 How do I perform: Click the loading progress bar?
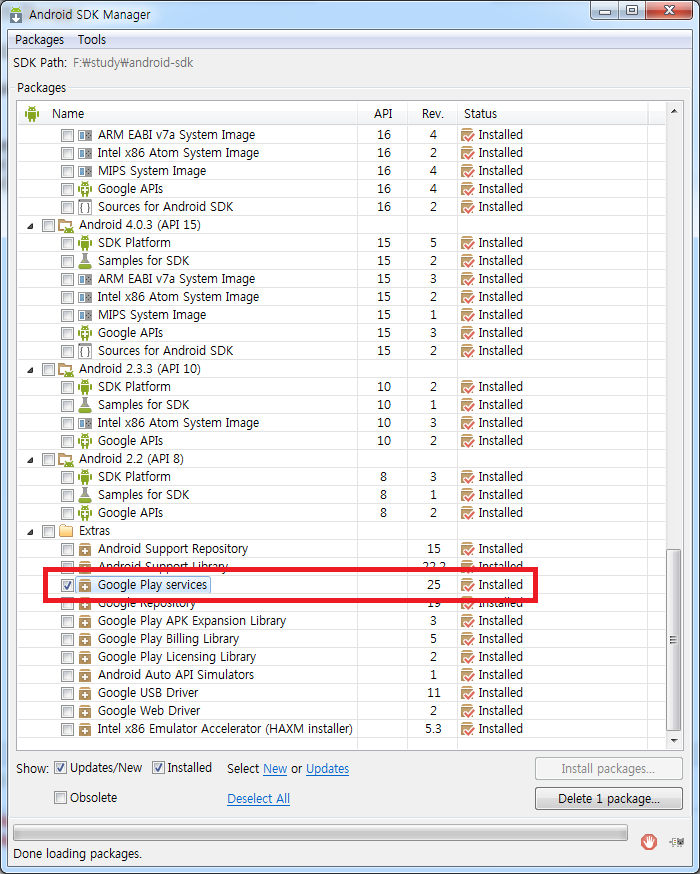[x=320, y=833]
